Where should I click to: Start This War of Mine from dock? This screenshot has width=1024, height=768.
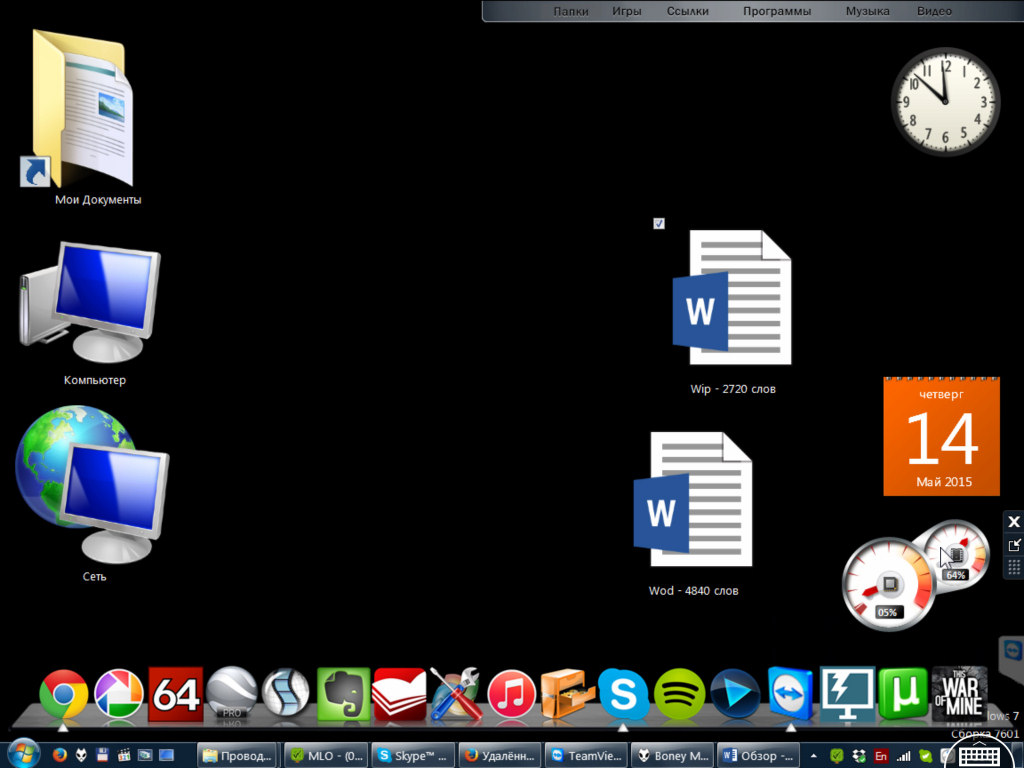(959, 693)
